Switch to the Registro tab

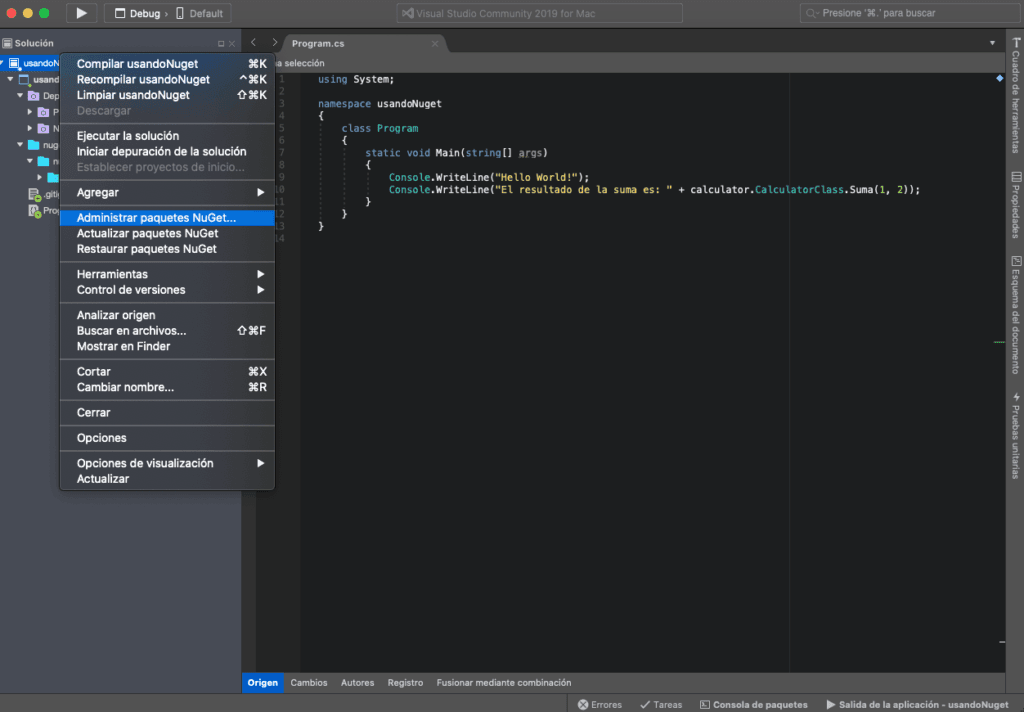(405, 683)
